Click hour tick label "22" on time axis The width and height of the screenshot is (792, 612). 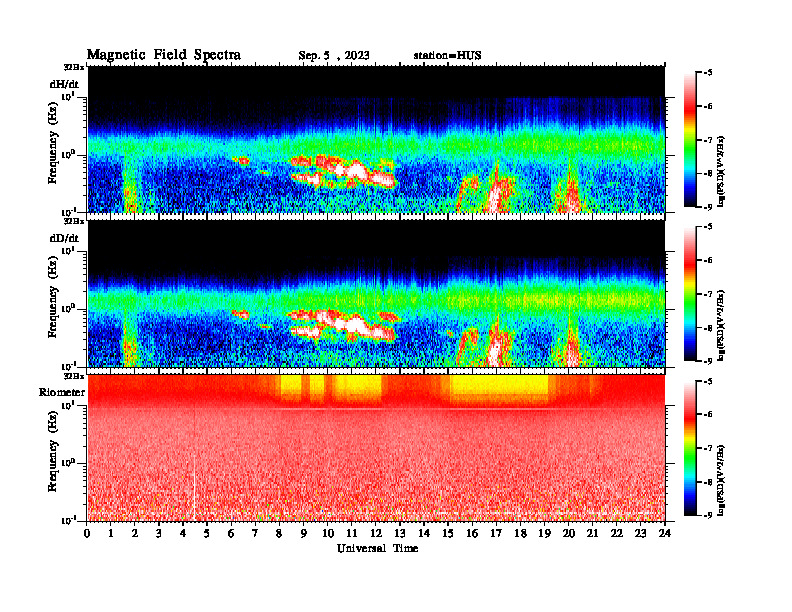pos(617,533)
